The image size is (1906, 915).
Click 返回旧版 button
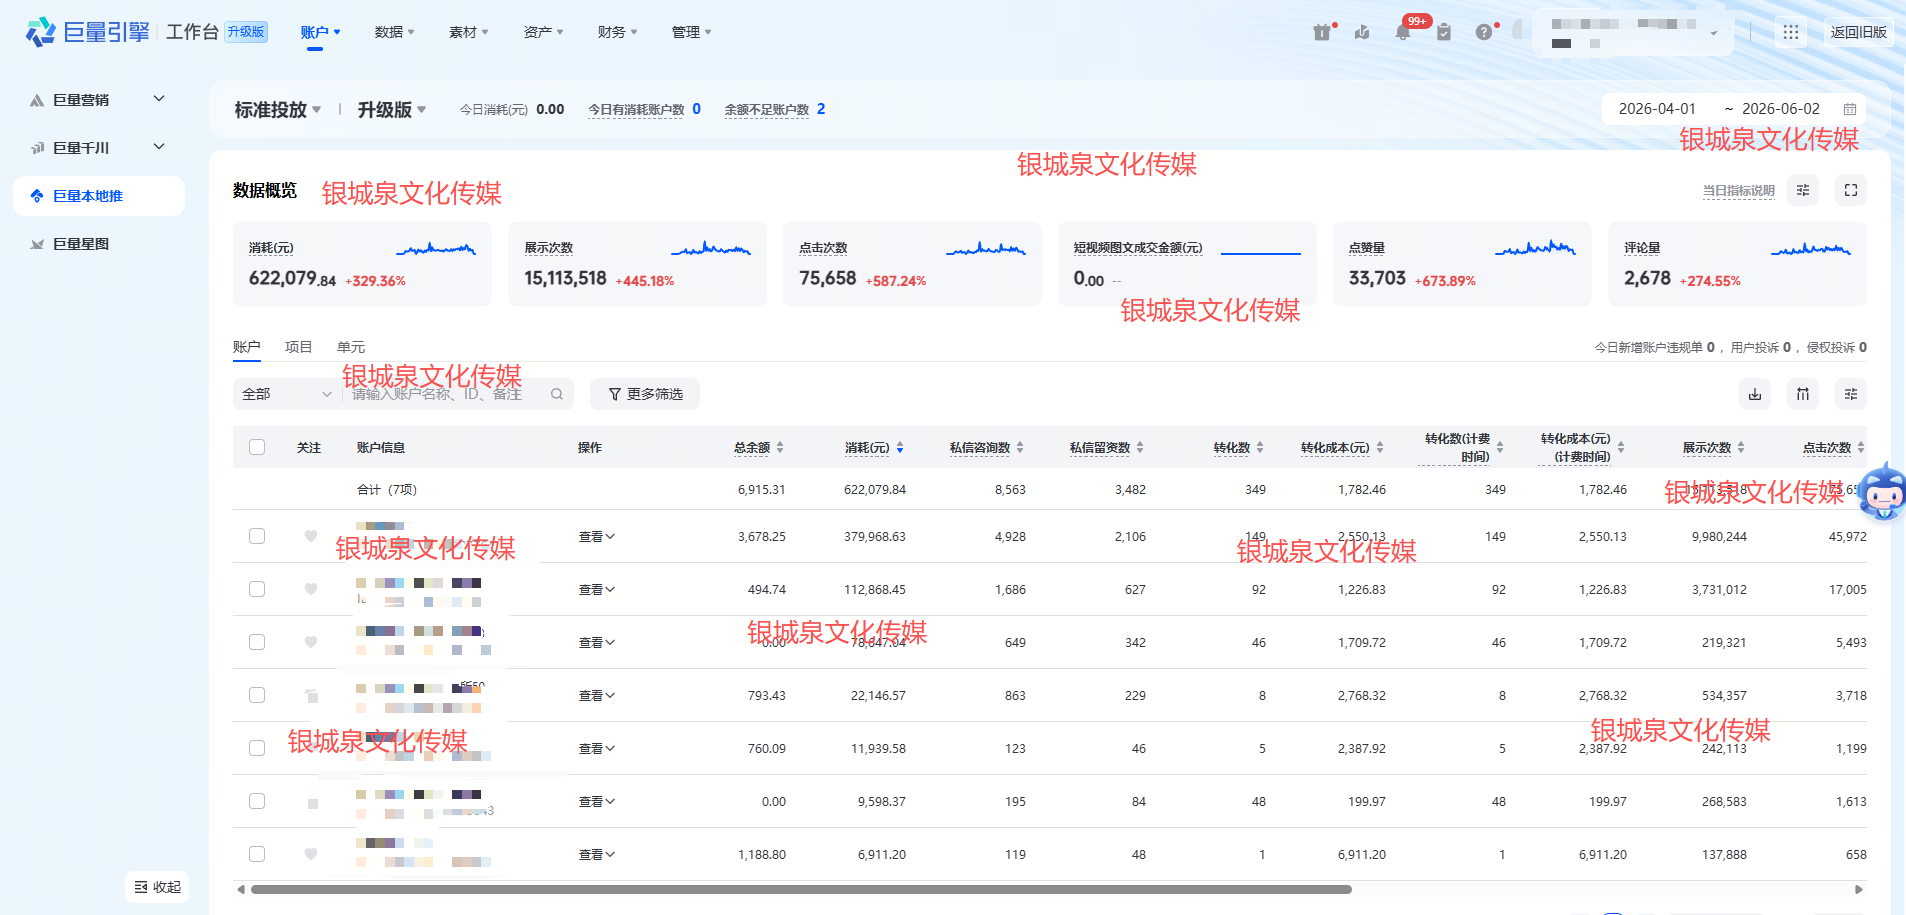point(1858,32)
